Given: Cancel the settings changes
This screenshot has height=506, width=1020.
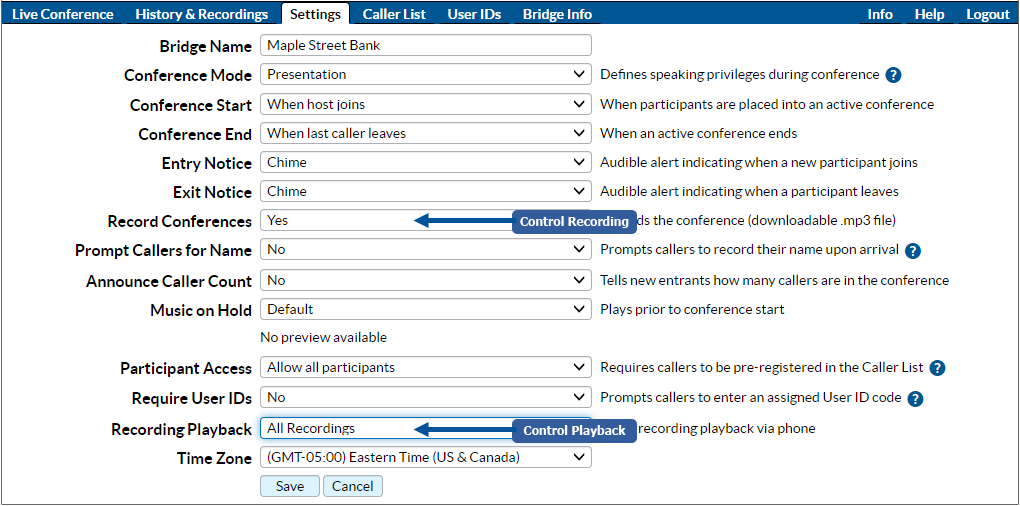Looking at the screenshot, I should click(x=352, y=486).
